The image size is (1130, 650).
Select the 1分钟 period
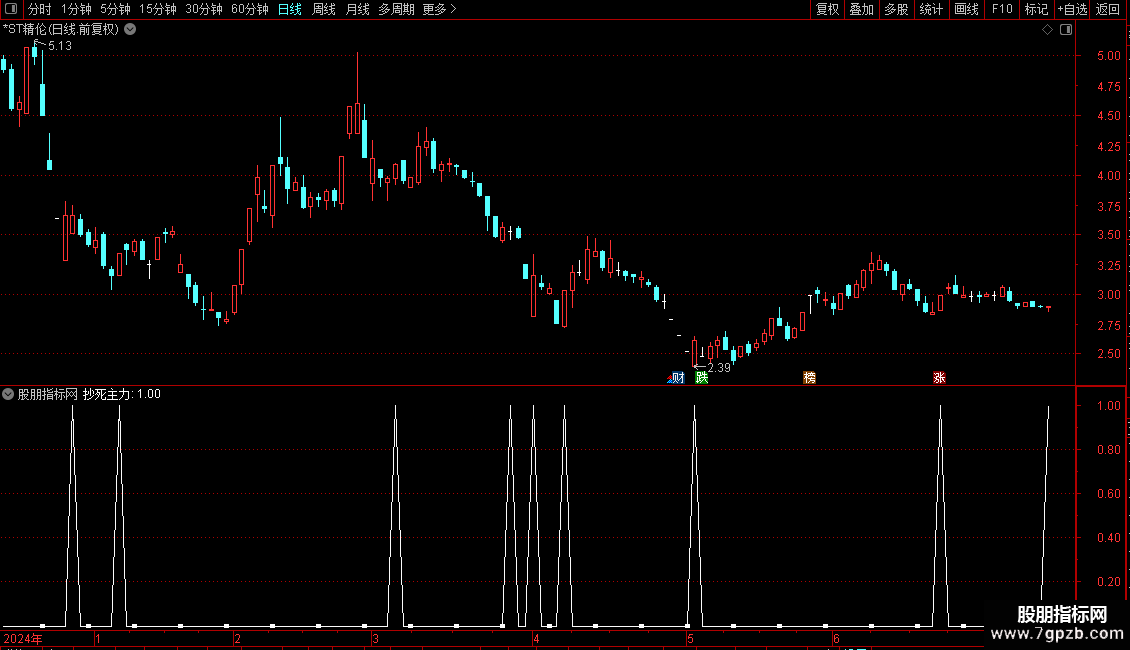76,9
